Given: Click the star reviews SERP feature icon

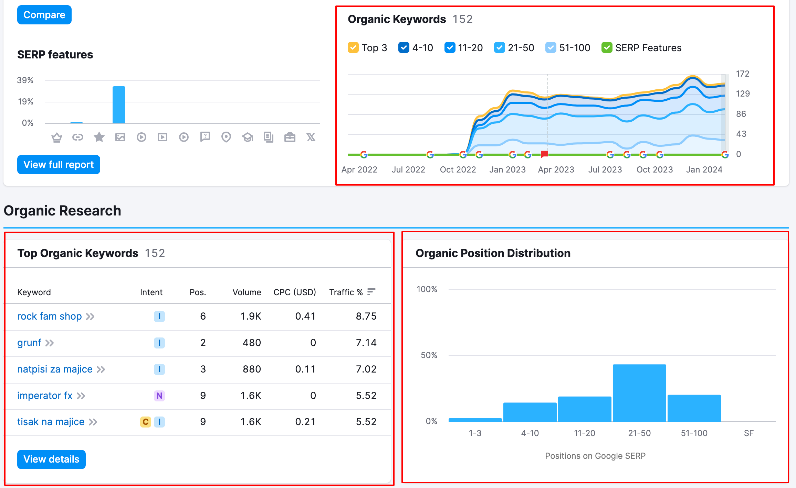Looking at the screenshot, I should tap(98, 137).
